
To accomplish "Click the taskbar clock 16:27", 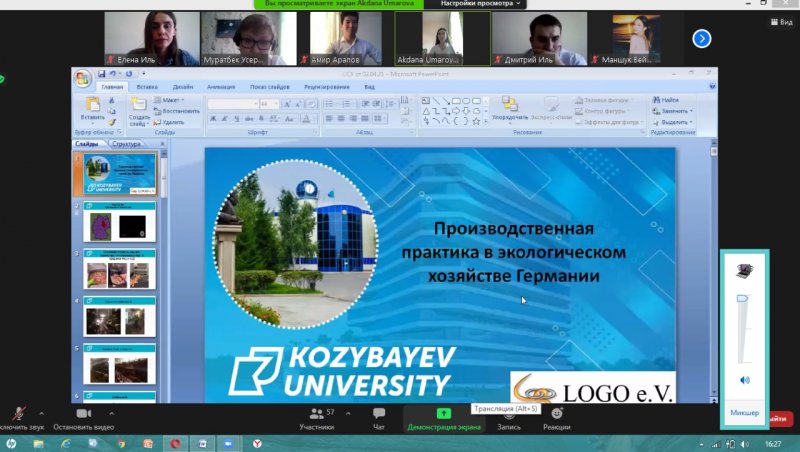I will tap(773, 444).
